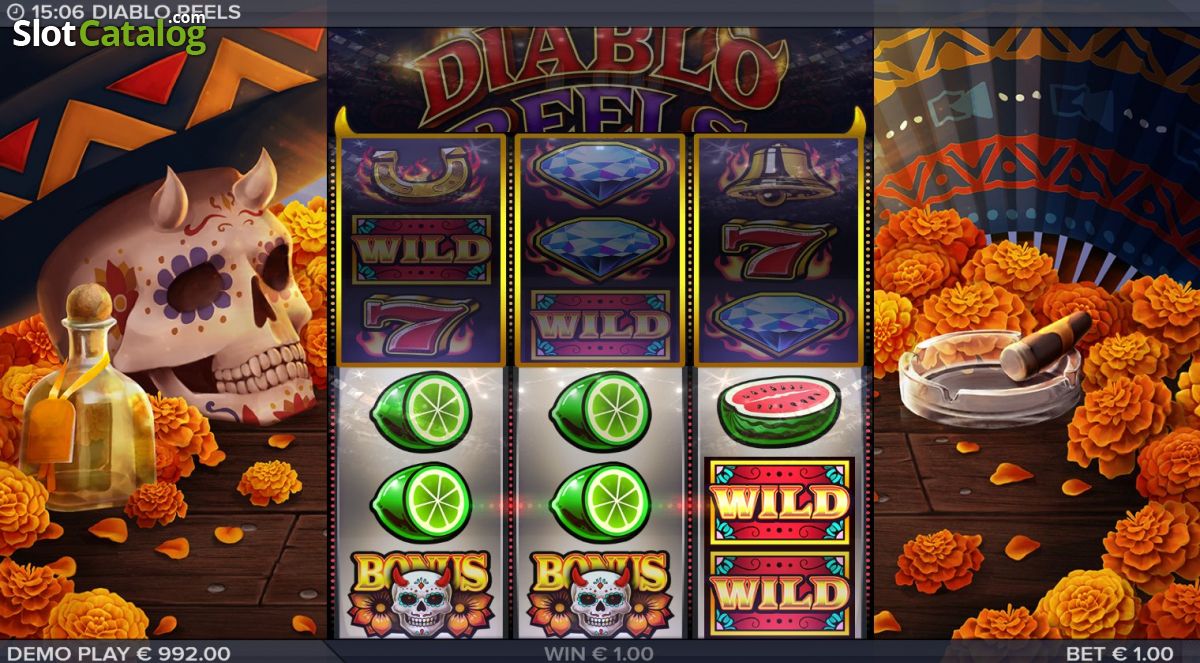Click the flaming 7 on right upper reel

coord(779,250)
